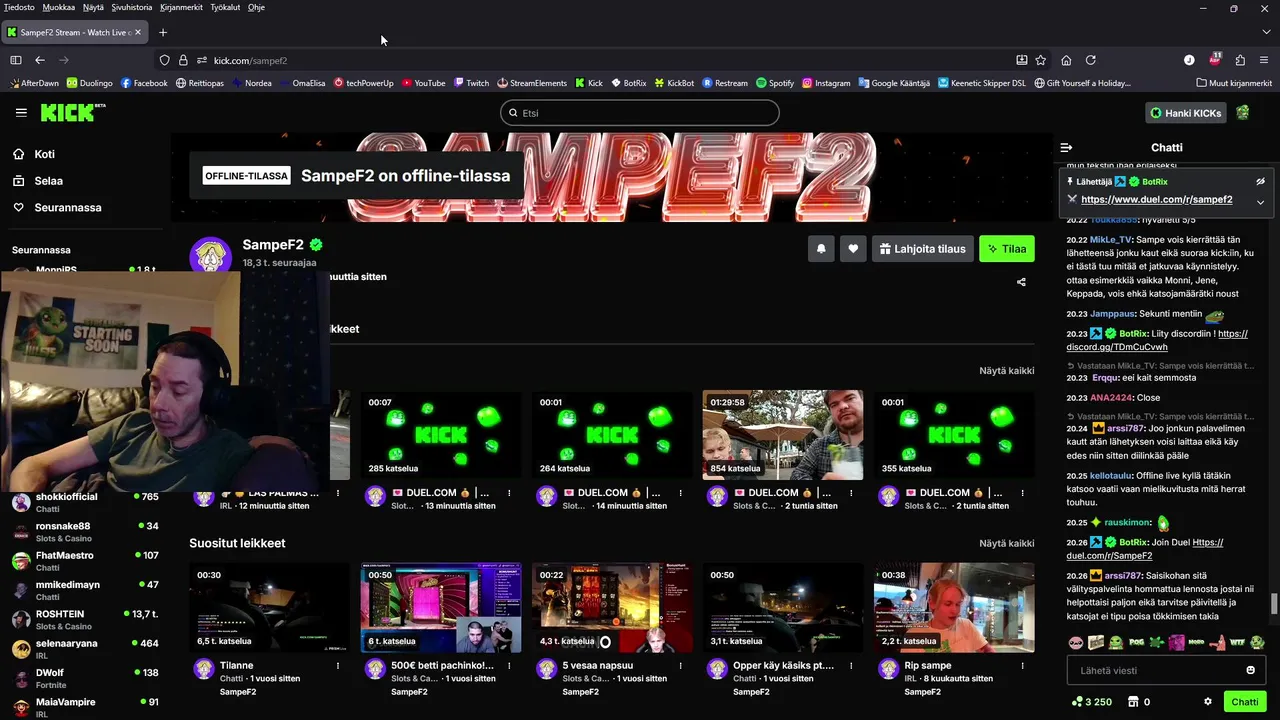Screen dimensions: 1280x720
Task: Open ronsnake88 channel in sidebar
Action: pos(85,532)
